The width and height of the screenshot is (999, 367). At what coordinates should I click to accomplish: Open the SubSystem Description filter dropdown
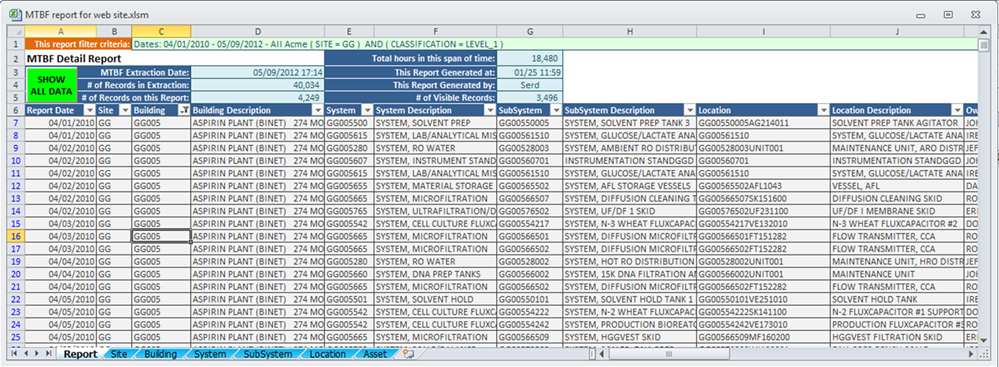[x=690, y=110]
